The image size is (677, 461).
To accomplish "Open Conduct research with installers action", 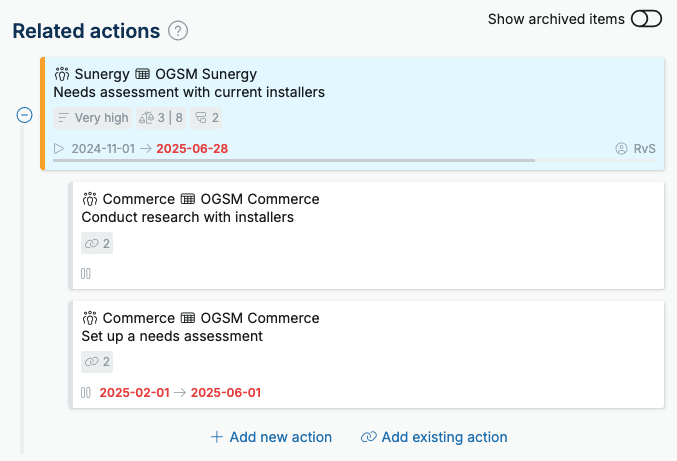I will click(187, 217).
